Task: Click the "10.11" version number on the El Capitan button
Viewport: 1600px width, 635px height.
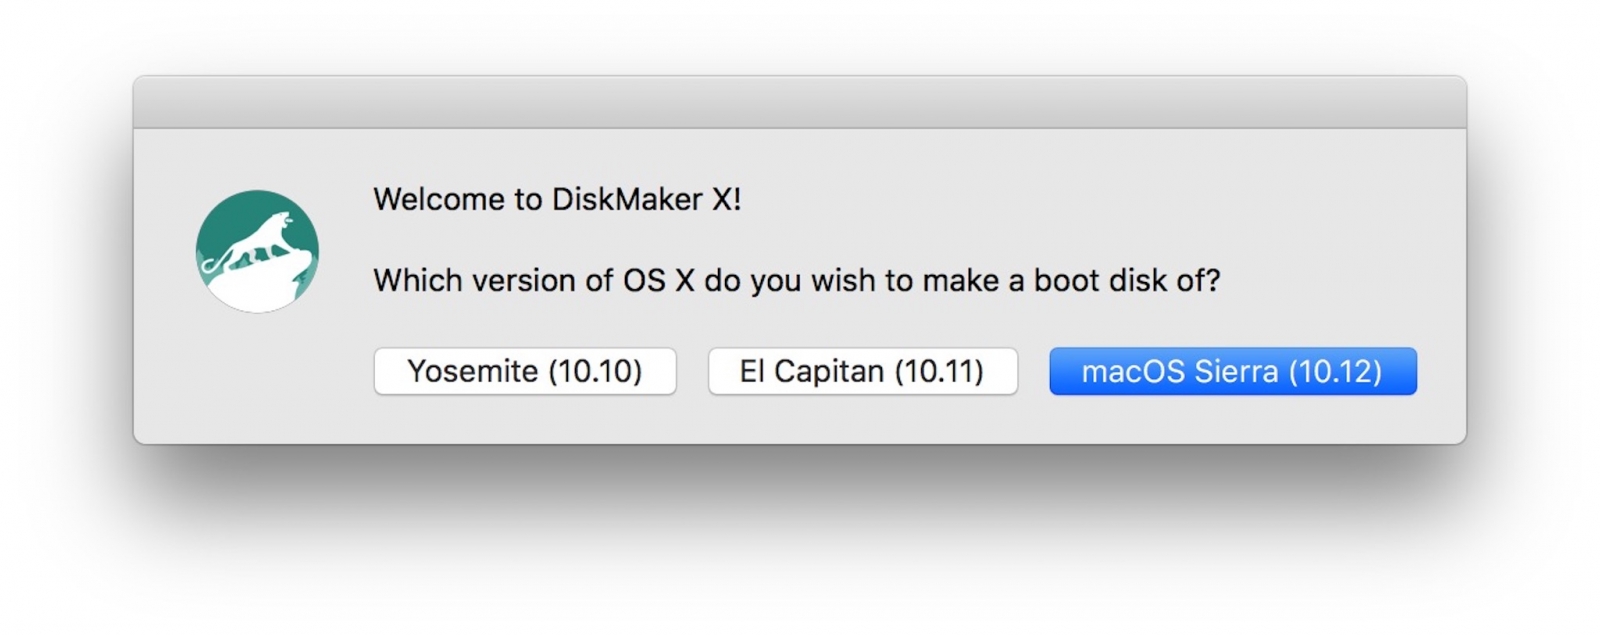Action: (x=939, y=371)
